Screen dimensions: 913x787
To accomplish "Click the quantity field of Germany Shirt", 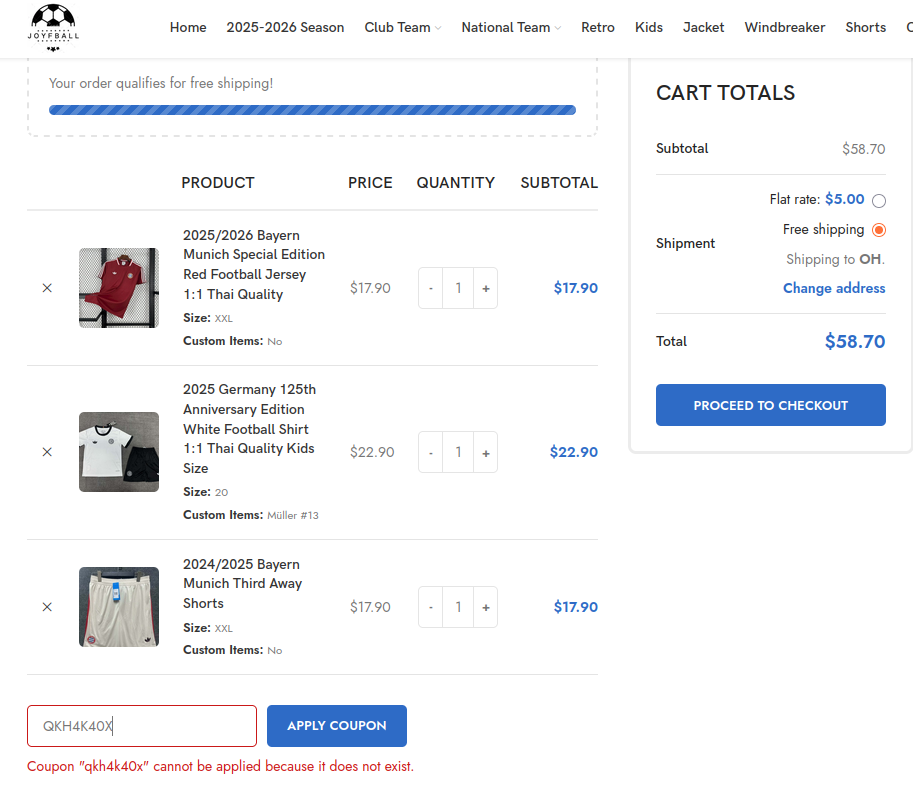I will tap(458, 452).
